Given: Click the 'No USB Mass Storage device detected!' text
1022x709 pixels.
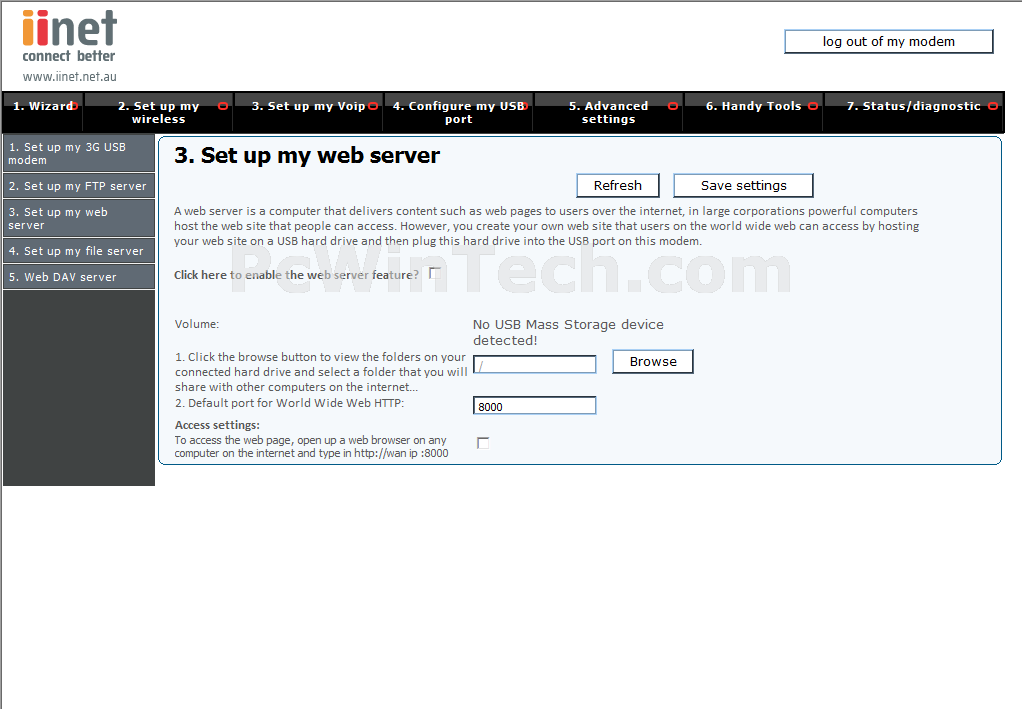Looking at the screenshot, I should coord(568,332).
